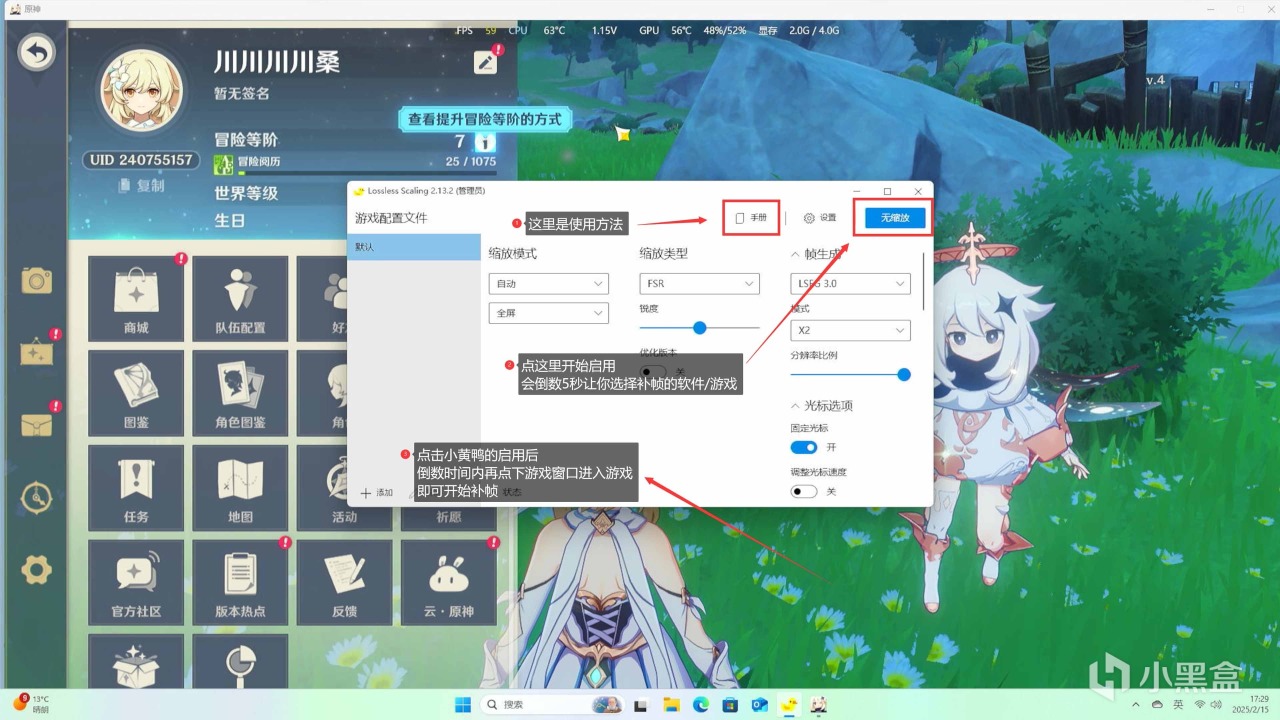Viewport: 1280px width, 720px height.
Task: Switch to Genshin Impact taskbar icon
Action: 818,704
